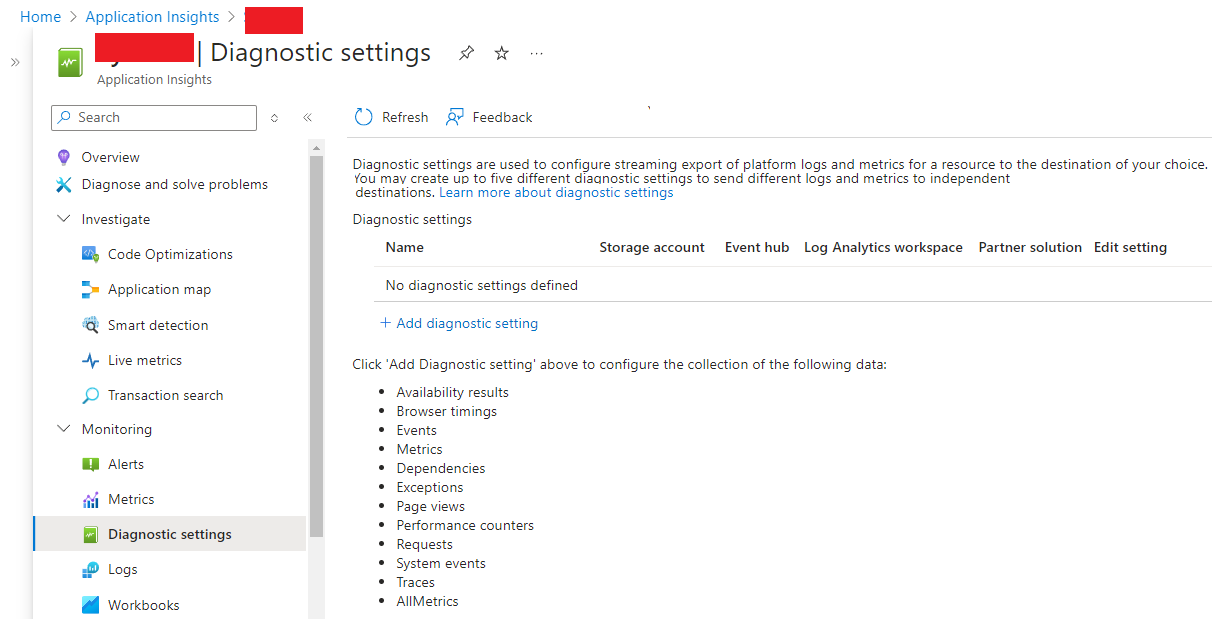
Task: Click the Overview lightbulb icon
Action: click(x=64, y=157)
